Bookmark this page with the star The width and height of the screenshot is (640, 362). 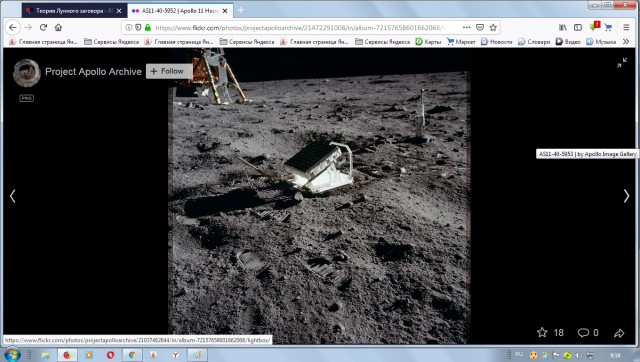pyautogui.click(x=493, y=27)
